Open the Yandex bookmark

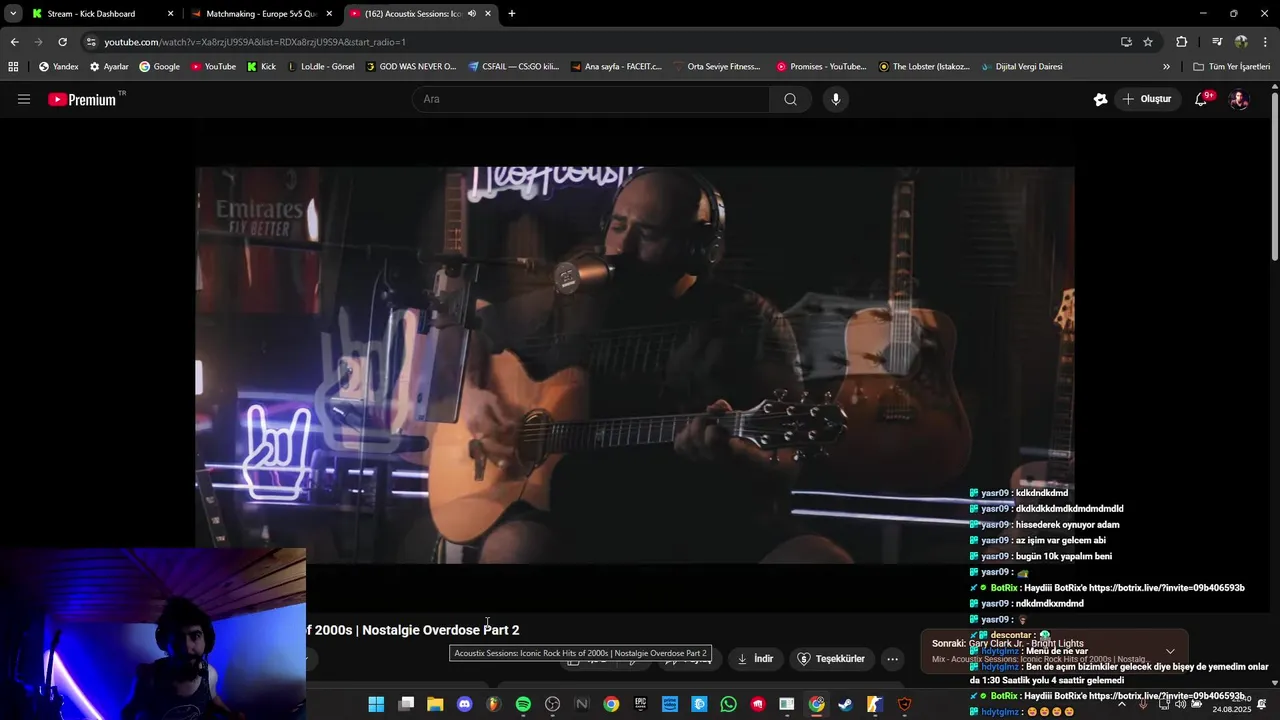(x=58, y=67)
